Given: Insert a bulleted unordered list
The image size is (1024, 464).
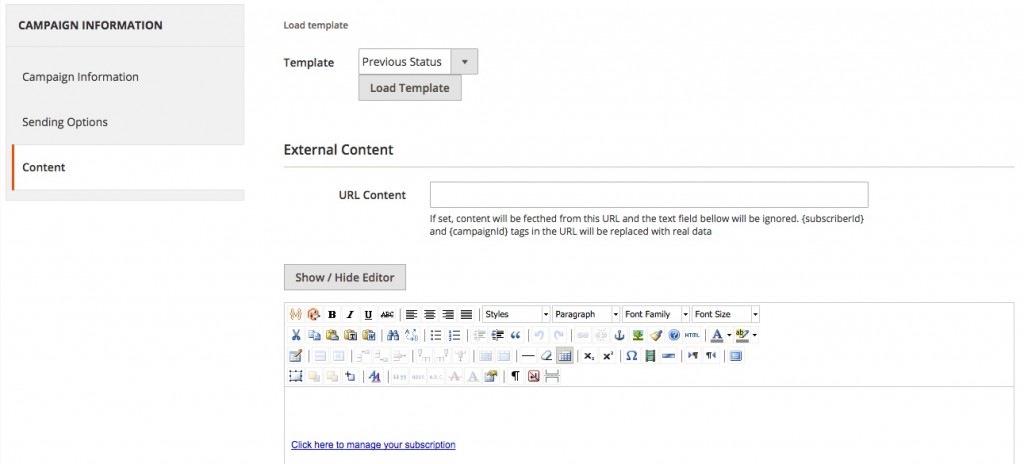Looking at the screenshot, I should (x=436, y=335).
